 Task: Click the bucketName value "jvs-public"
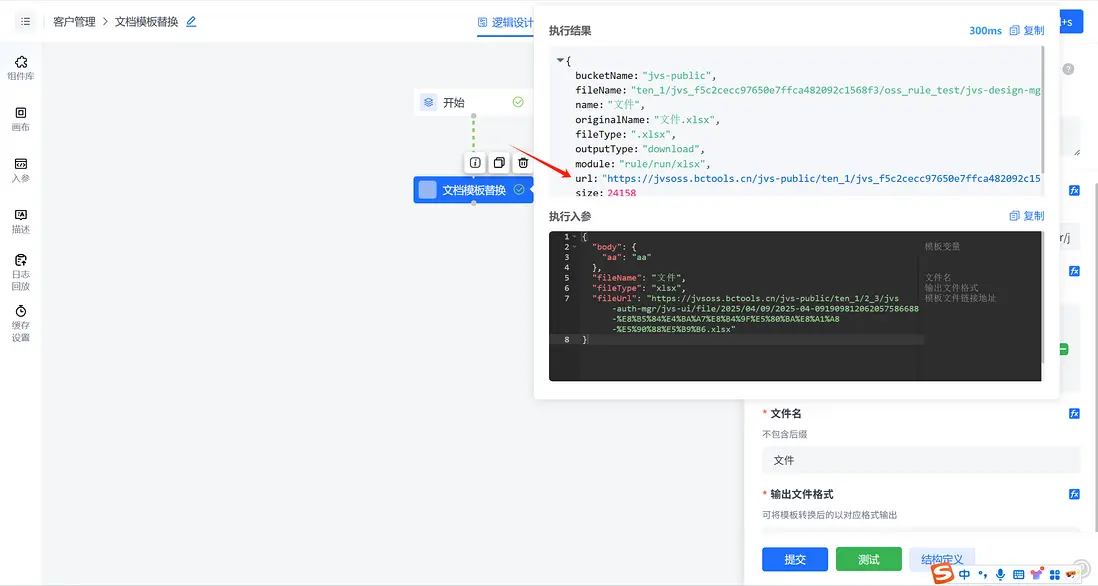coord(678,76)
